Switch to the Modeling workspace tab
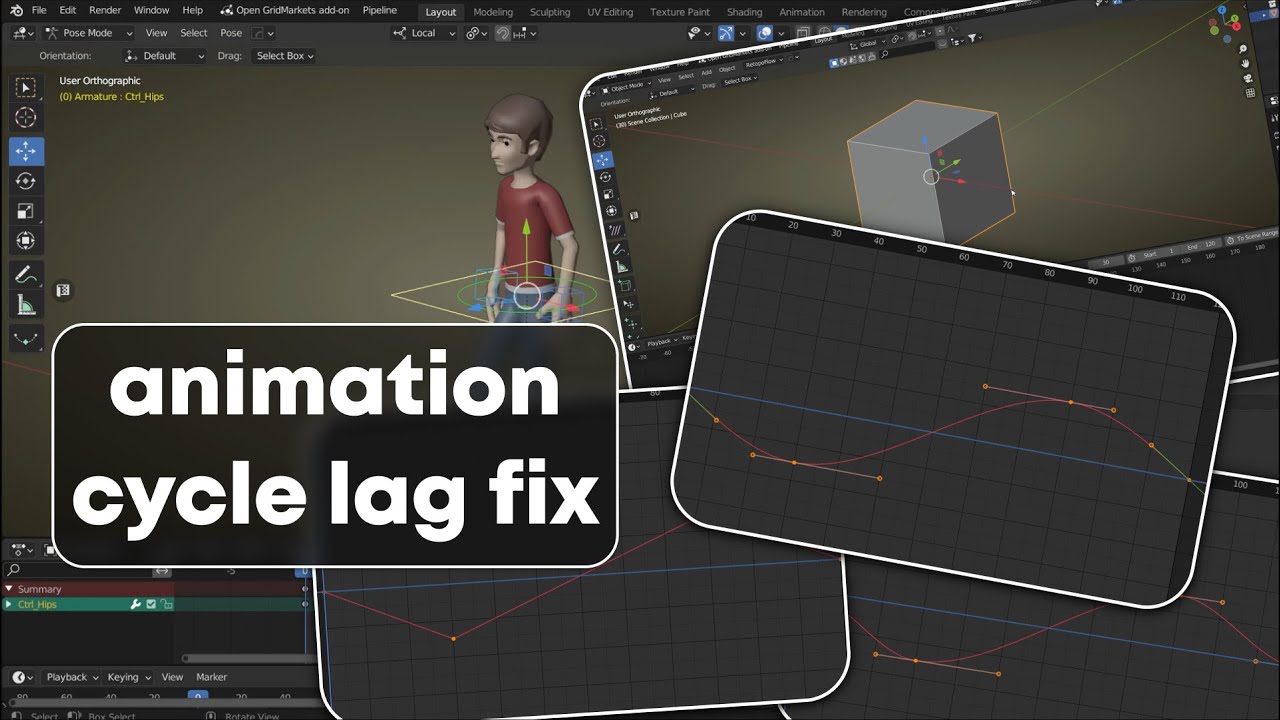 (x=493, y=12)
